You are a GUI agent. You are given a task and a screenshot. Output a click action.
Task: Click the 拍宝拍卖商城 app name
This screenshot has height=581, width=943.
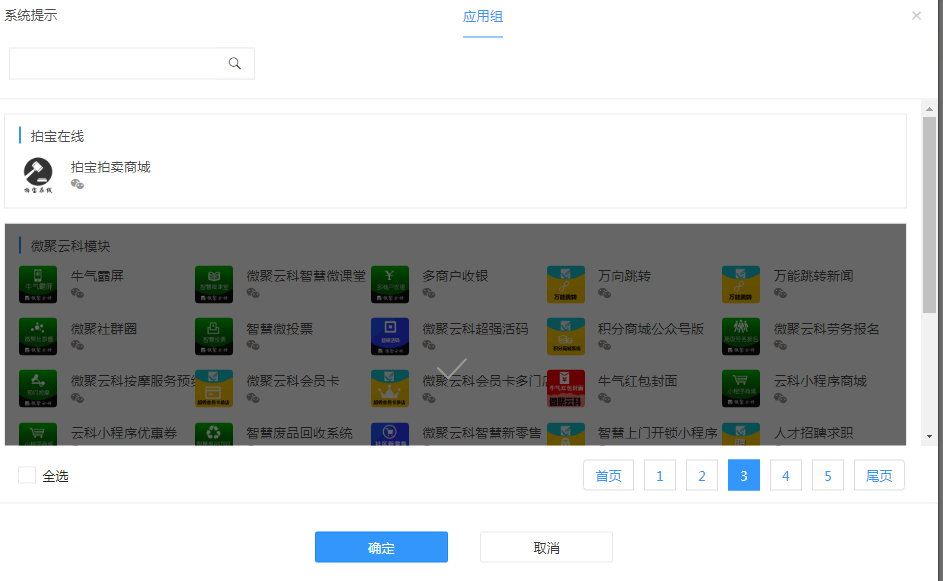click(111, 167)
